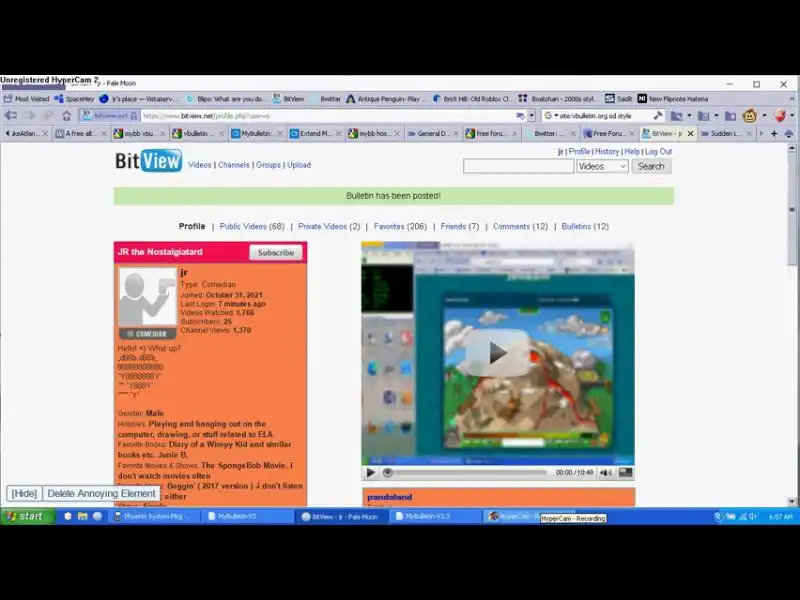Switch to HyperCam taskbar item

[510, 516]
